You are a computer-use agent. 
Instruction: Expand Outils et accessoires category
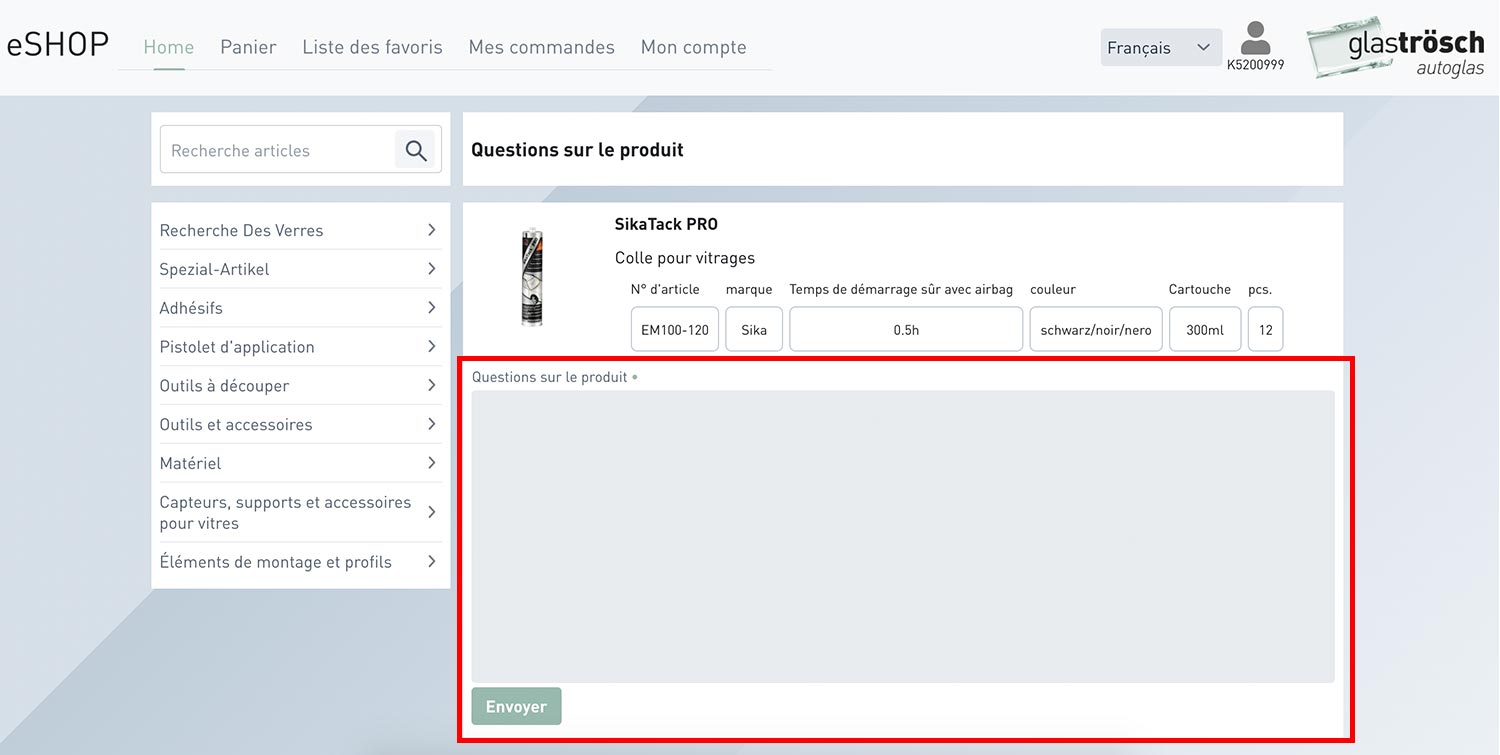[x=300, y=425]
